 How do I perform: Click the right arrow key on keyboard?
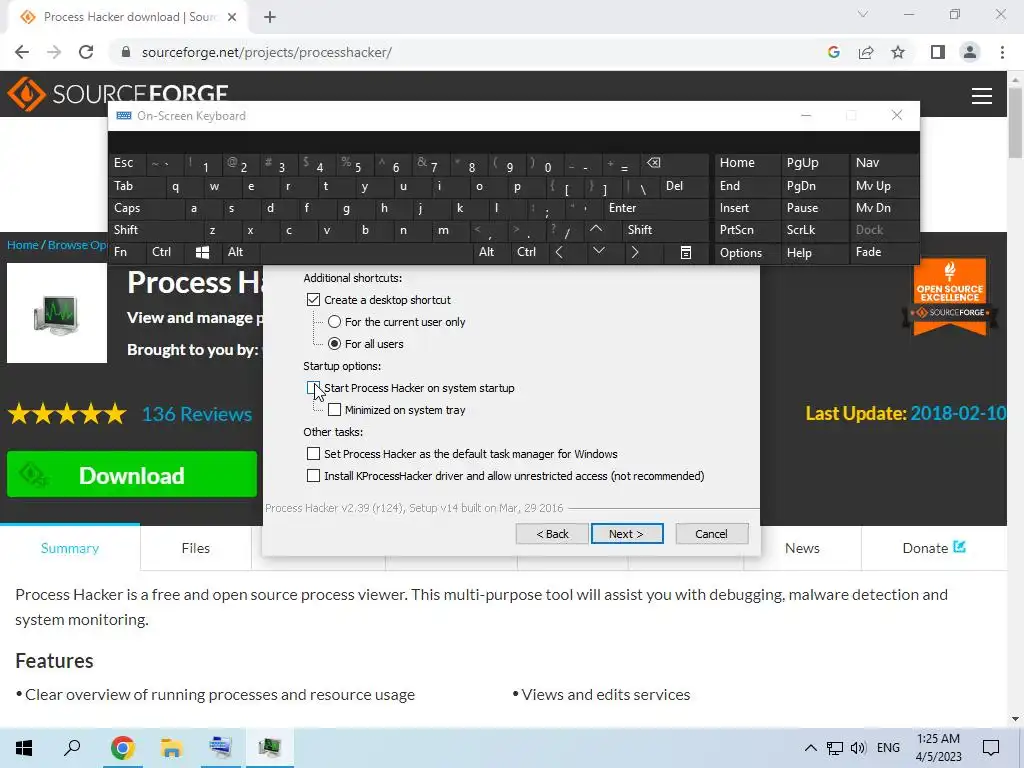click(x=634, y=252)
